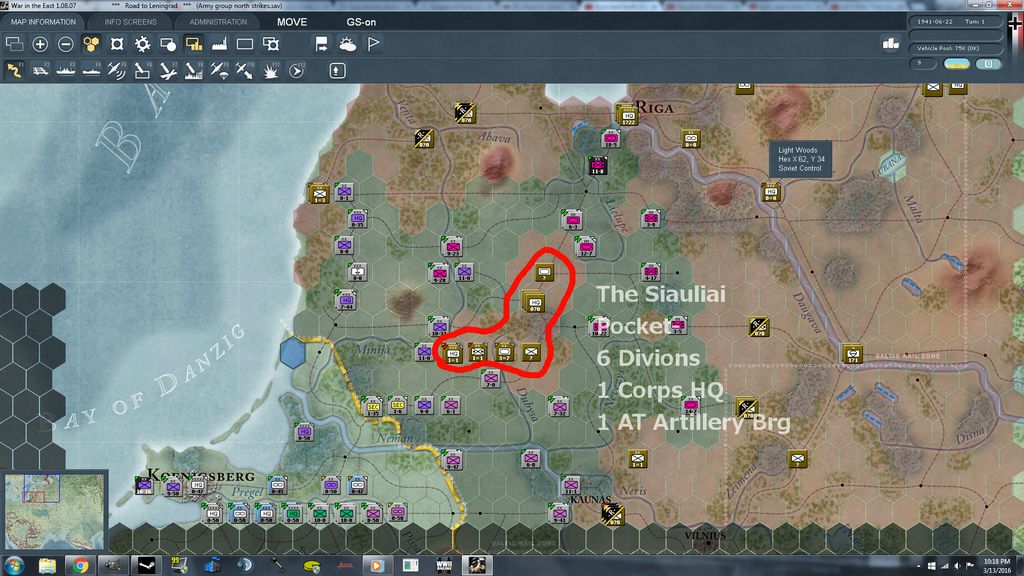Select the HQ unit counter at Riga
1024x576 pixels.
[x=628, y=116]
